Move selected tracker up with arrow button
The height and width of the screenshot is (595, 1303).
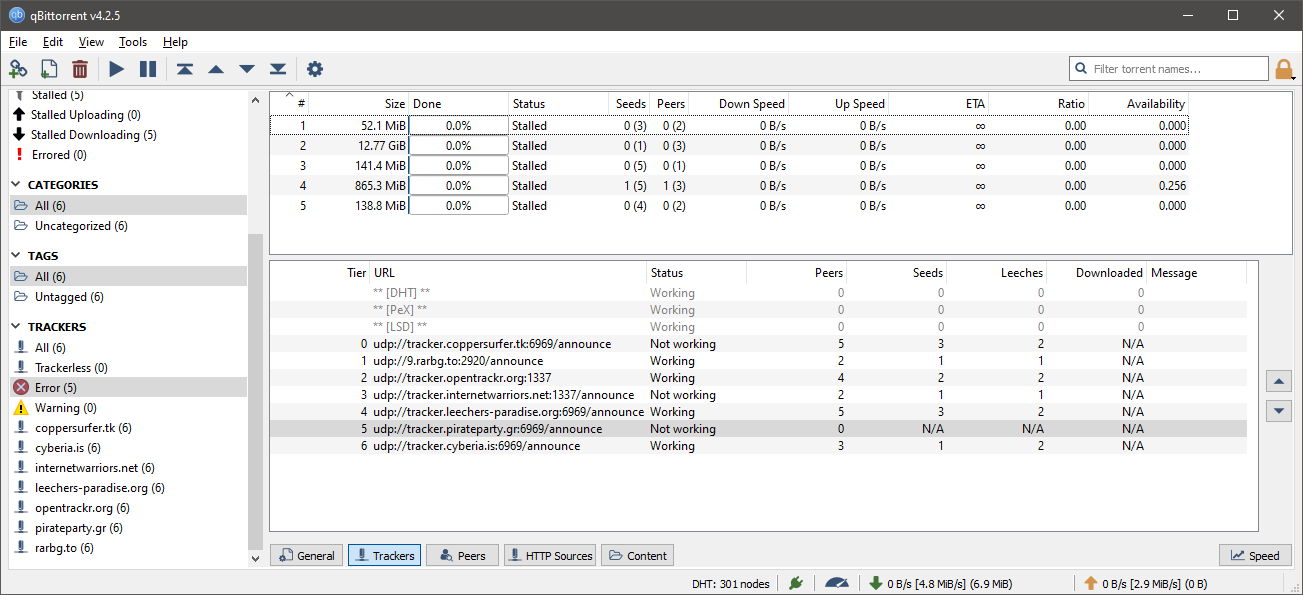[1279, 381]
